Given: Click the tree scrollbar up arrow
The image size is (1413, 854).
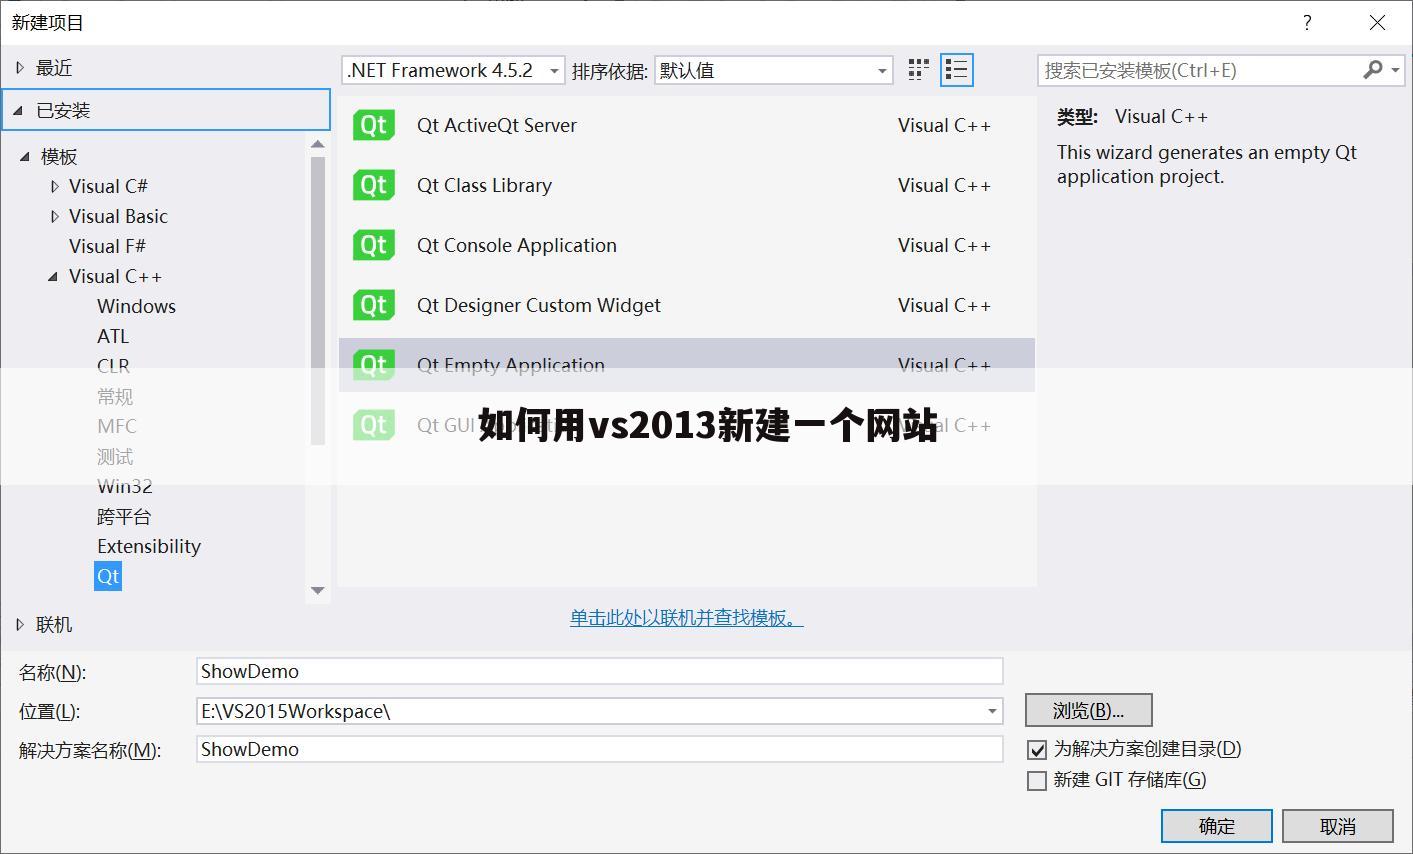Looking at the screenshot, I should (318, 144).
